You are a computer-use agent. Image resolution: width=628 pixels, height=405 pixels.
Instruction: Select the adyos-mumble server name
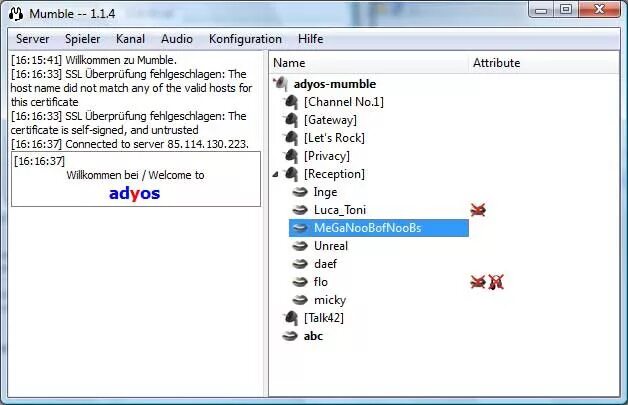[335, 84]
